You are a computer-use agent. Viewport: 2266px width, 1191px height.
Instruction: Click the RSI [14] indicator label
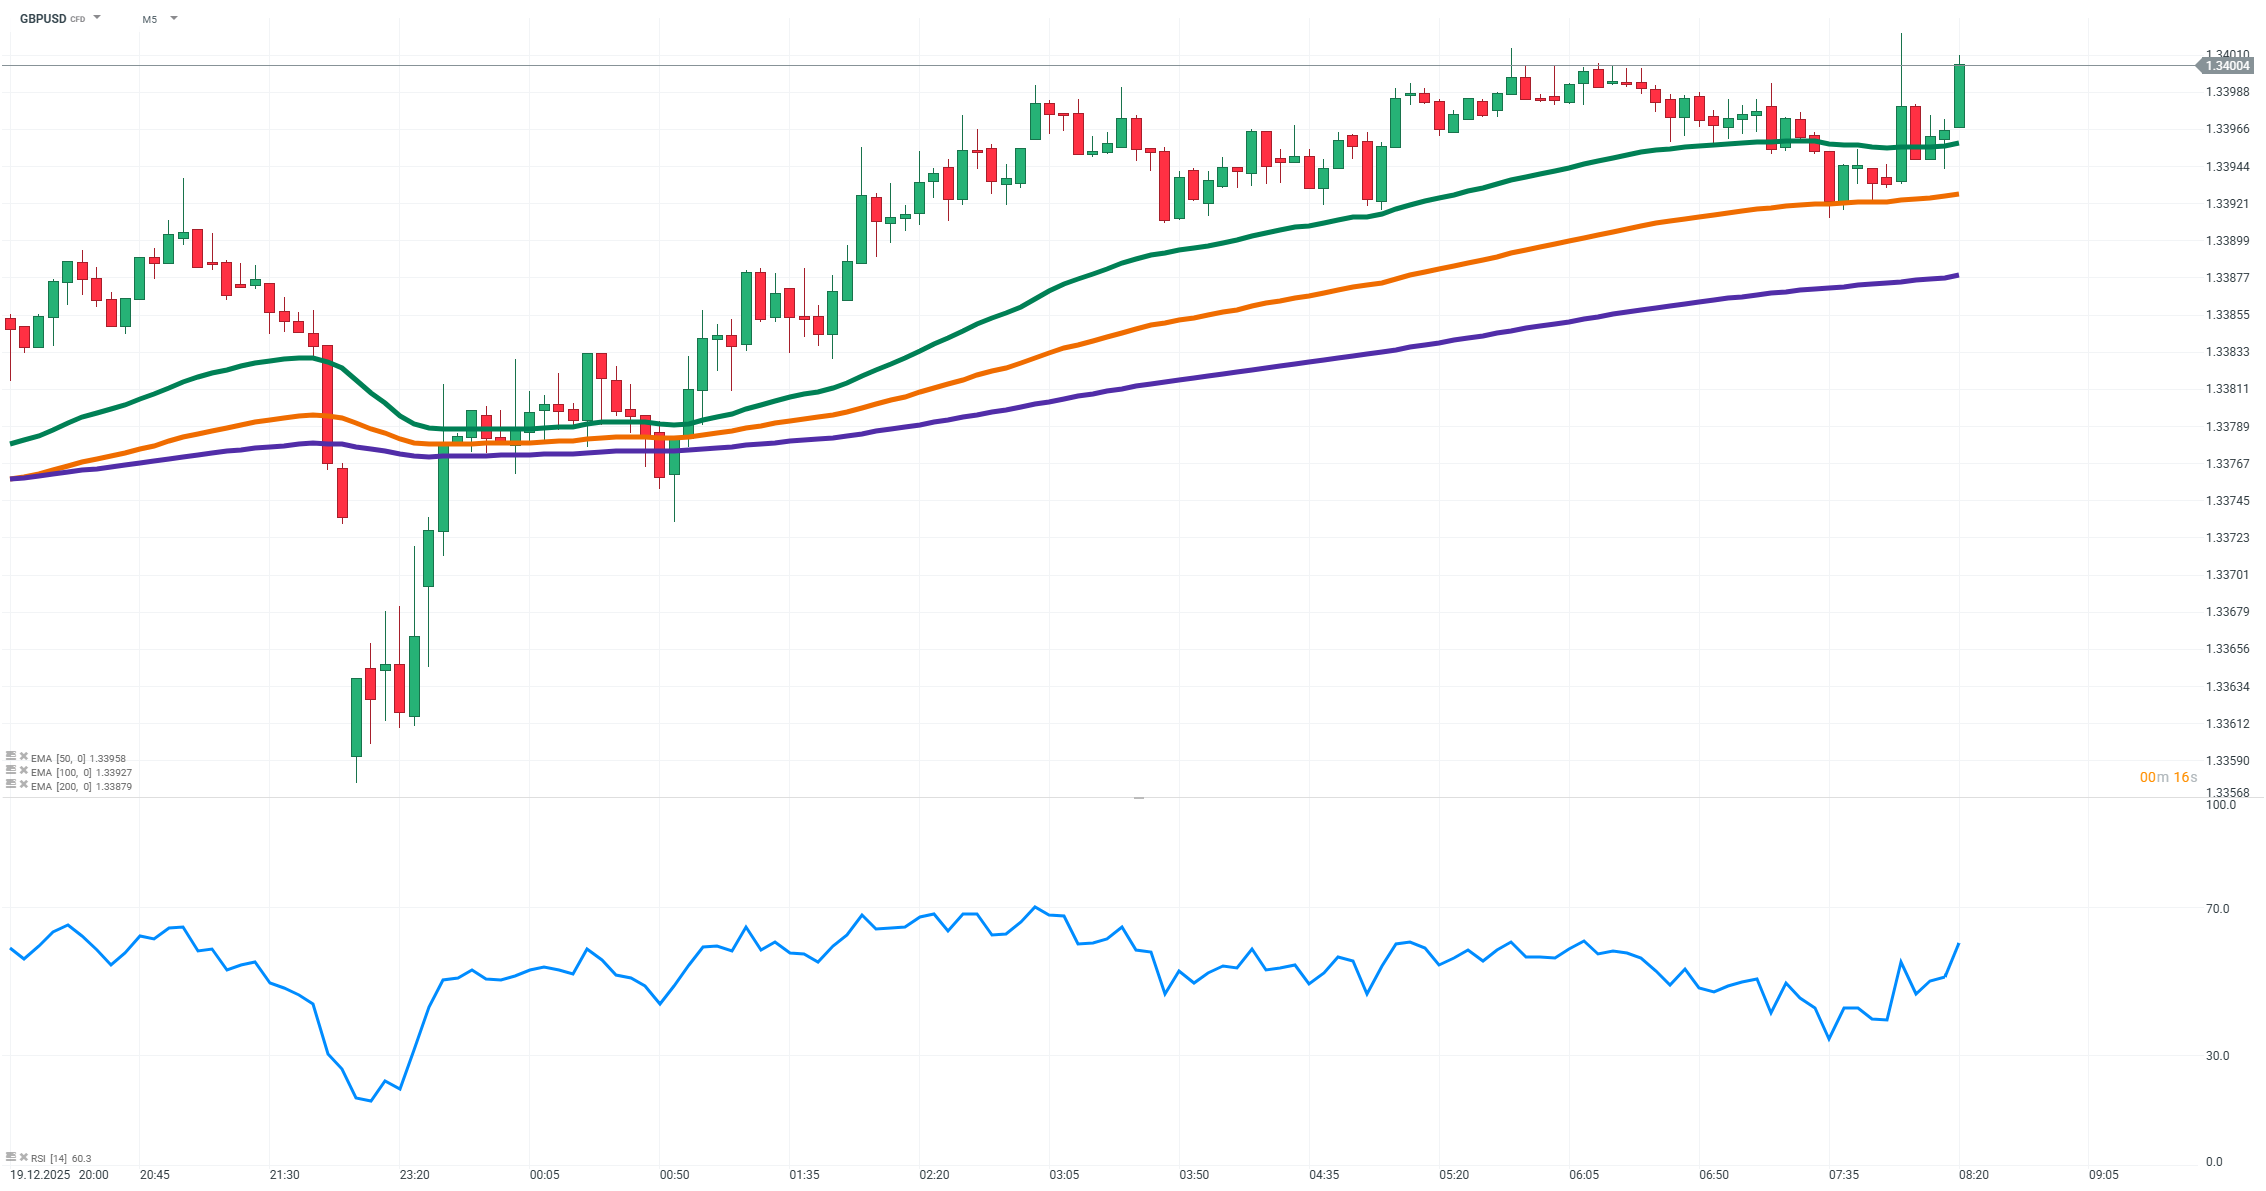point(50,1158)
